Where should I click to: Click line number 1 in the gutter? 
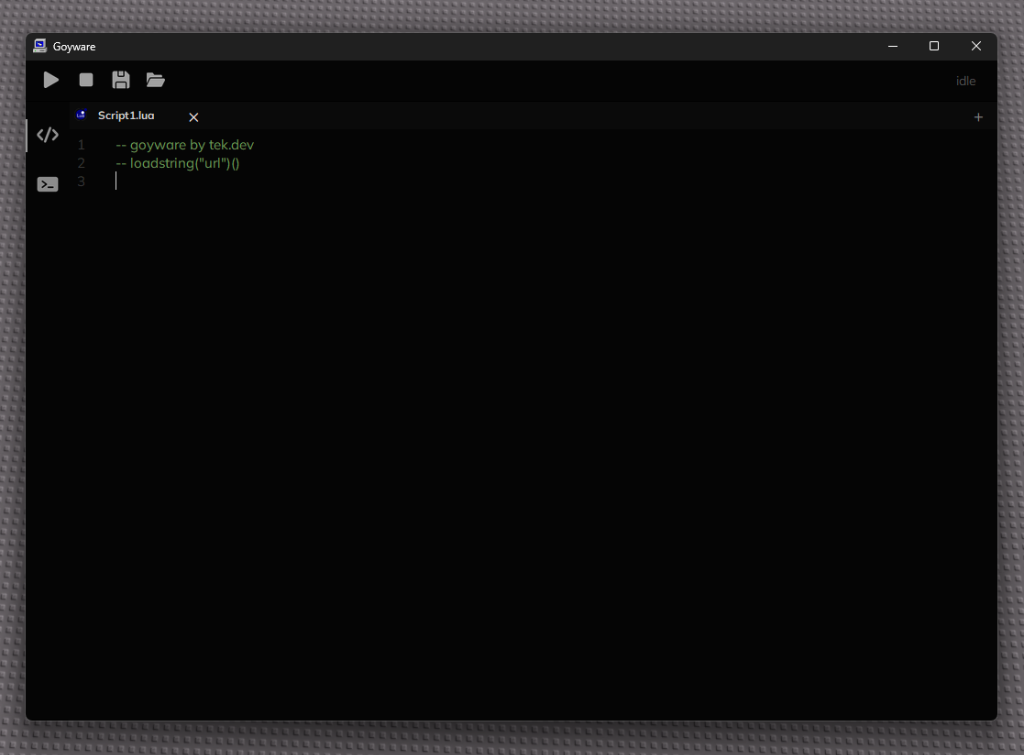click(x=81, y=145)
